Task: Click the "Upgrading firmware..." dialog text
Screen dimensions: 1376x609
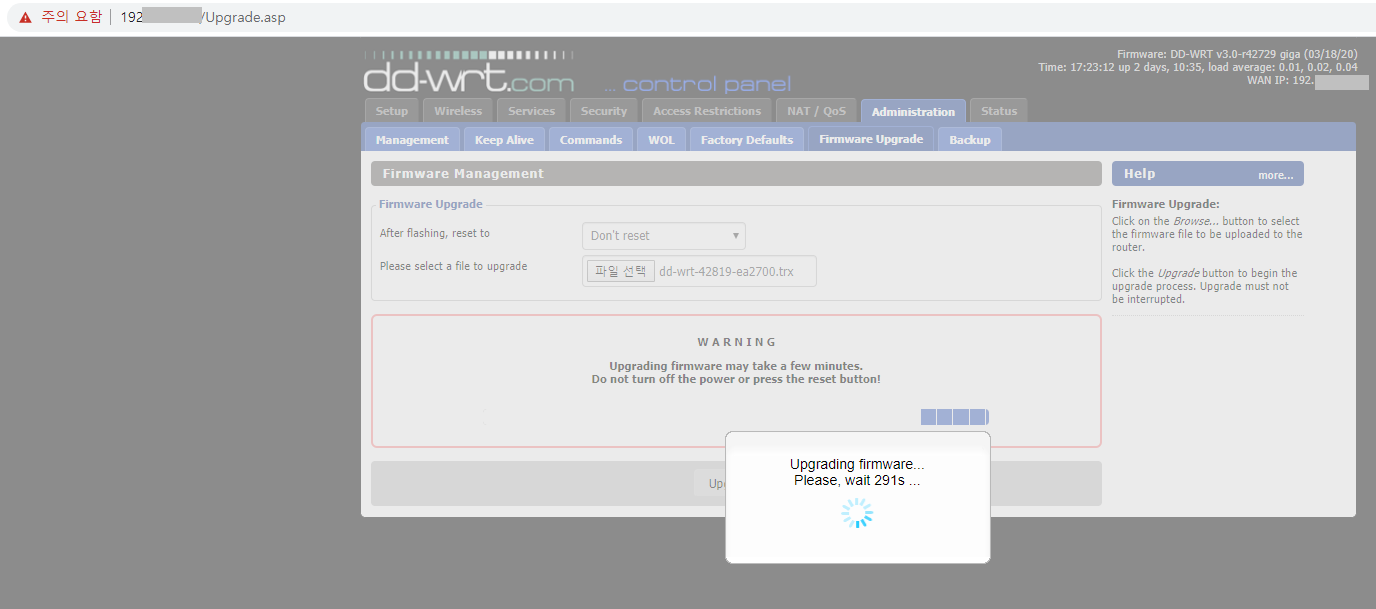Action: point(857,464)
